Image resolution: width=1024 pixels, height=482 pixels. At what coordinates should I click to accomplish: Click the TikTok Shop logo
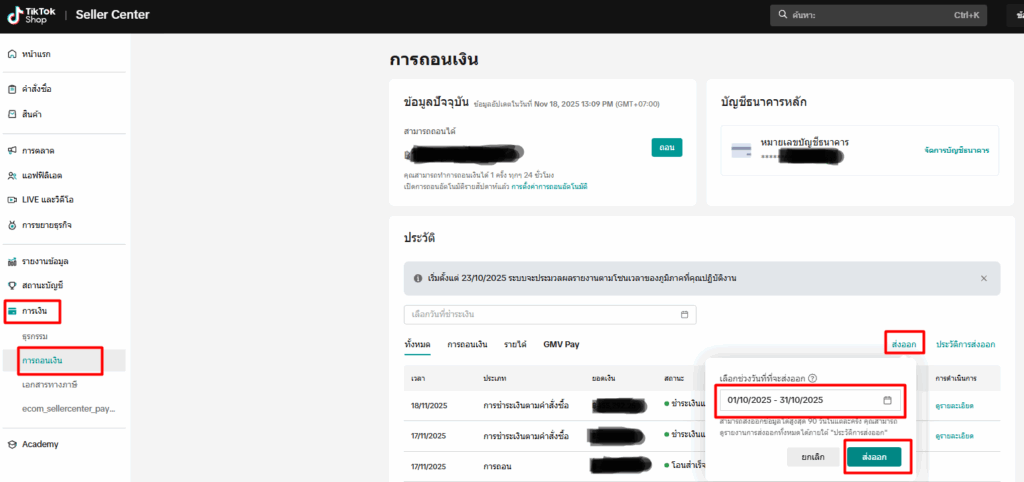33,15
